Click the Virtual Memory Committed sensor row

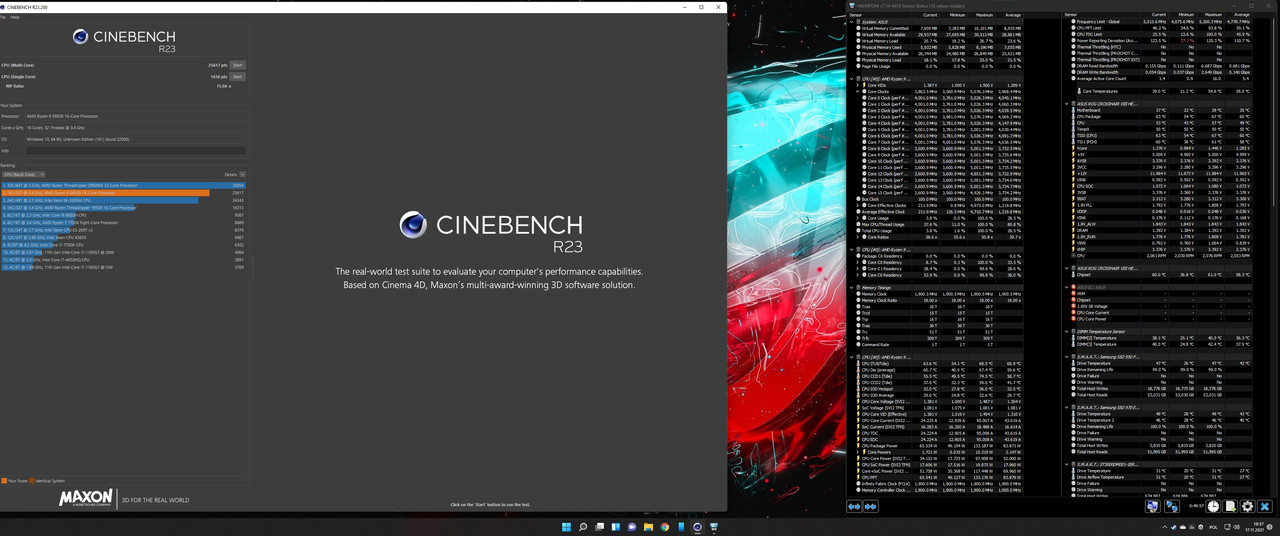click(x=938, y=28)
